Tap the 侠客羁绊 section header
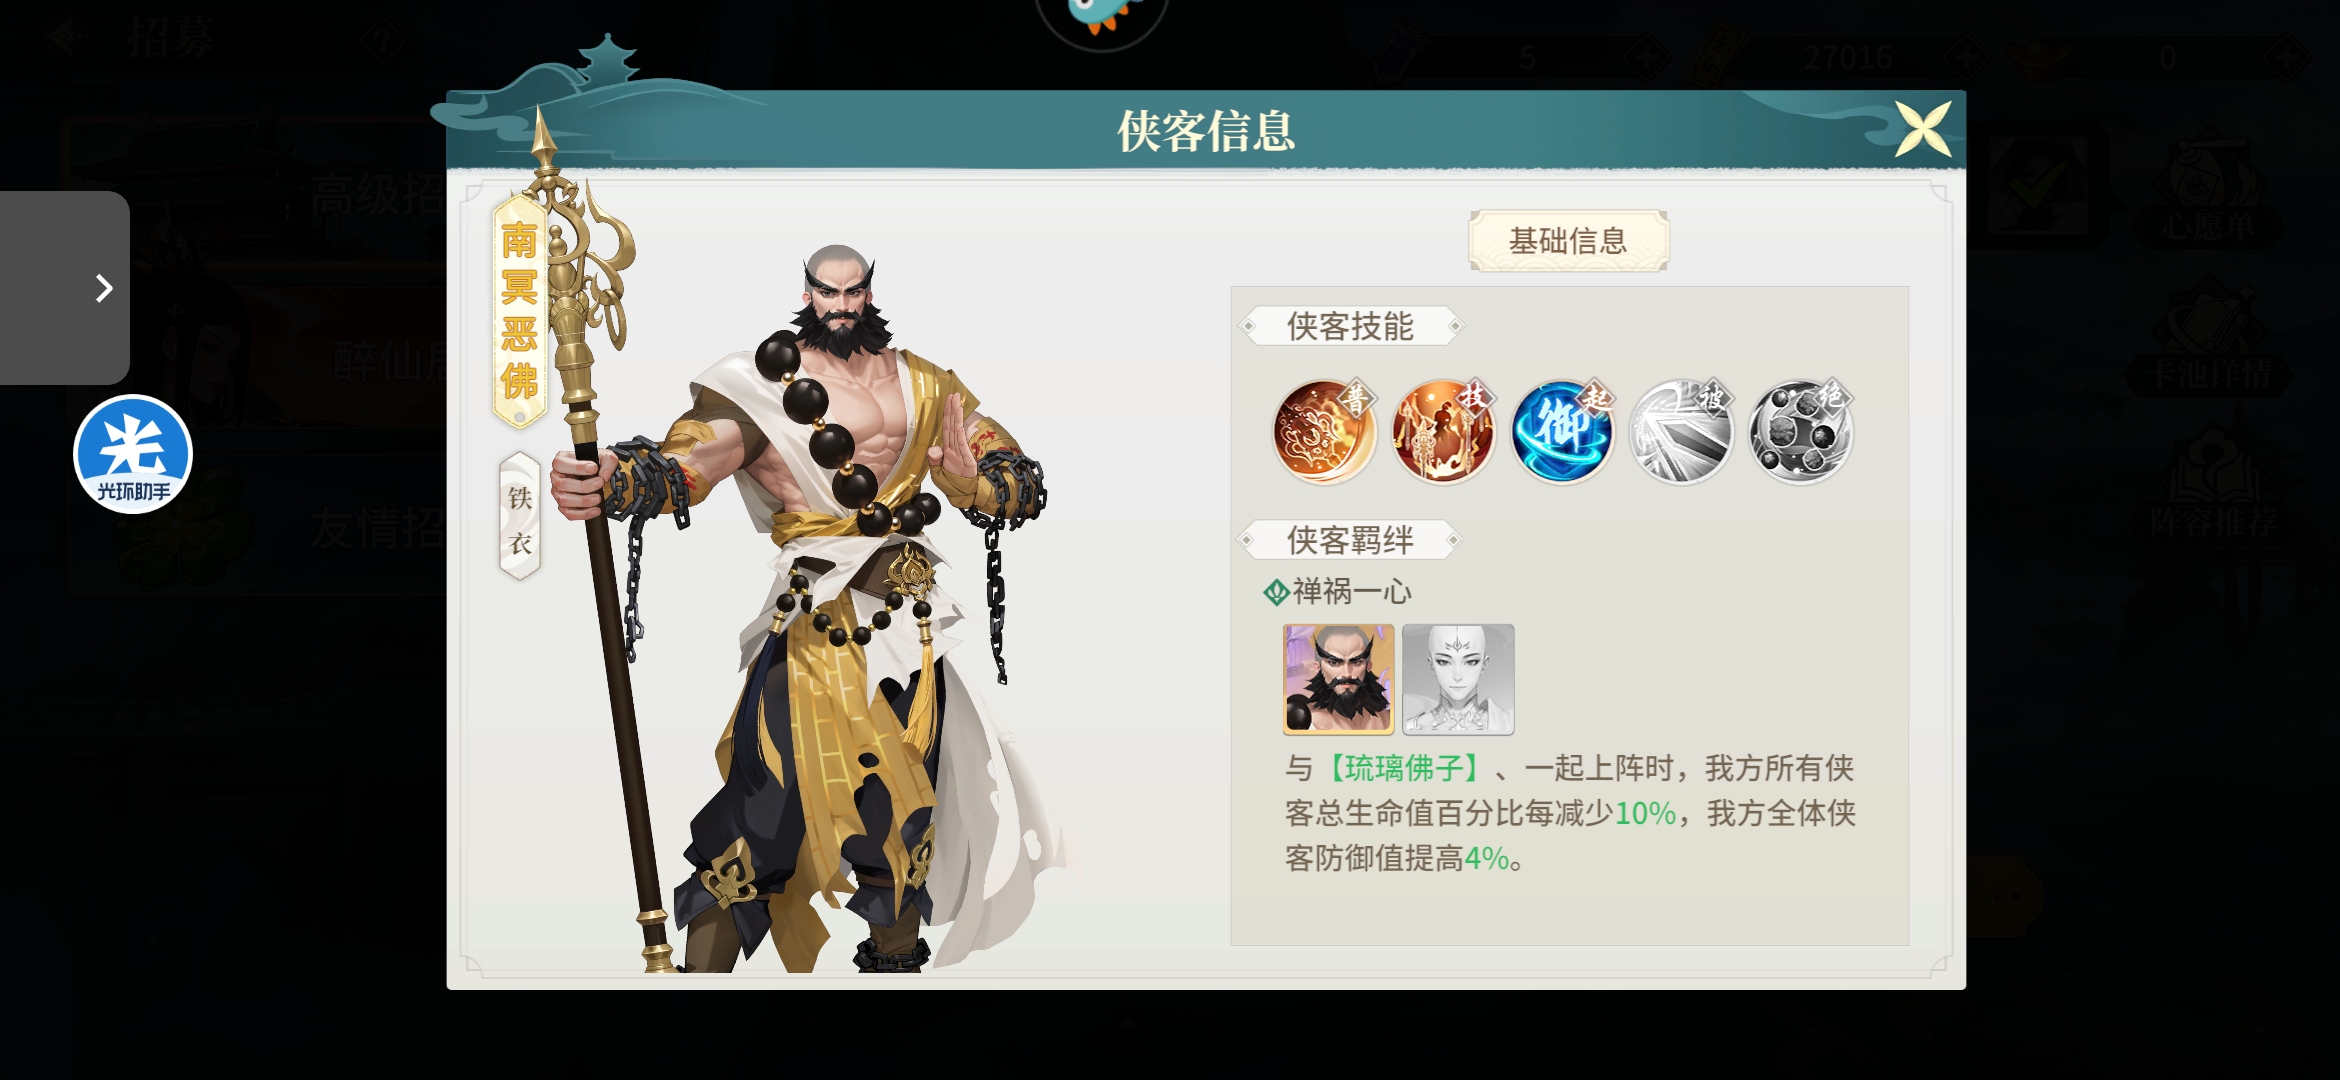The height and width of the screenshot is (1080, 2340). (x=1350, y=540)
